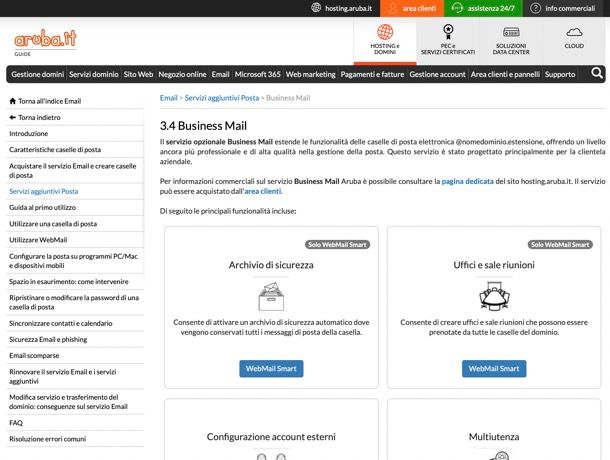The width and height of the screenshot is (610, 460).
Task: Open Ripristinare o modificare la password item
Action: (x=74, y=302)
